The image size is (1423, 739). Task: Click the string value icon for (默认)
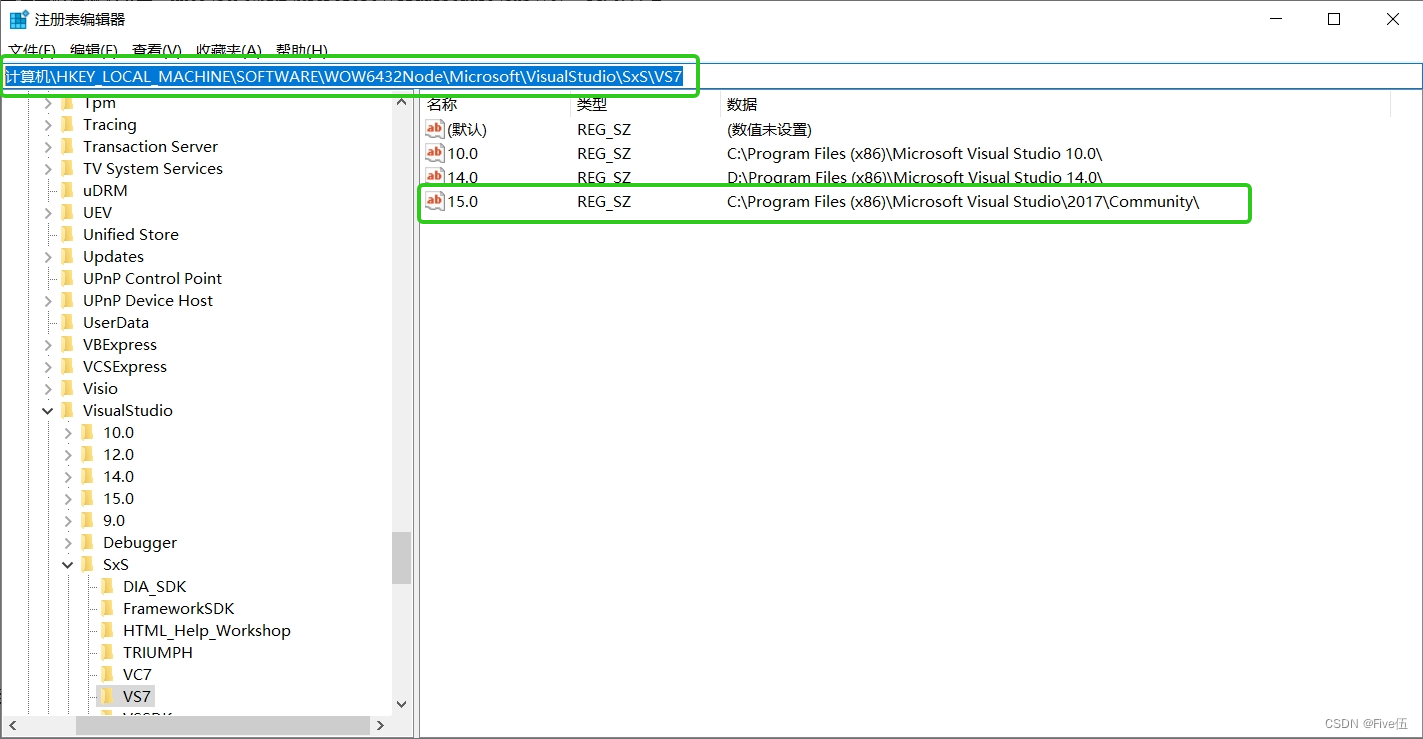click(x=435, y=129)
